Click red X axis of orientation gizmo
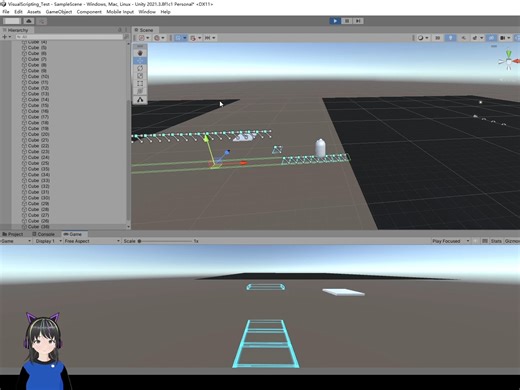 516,61
